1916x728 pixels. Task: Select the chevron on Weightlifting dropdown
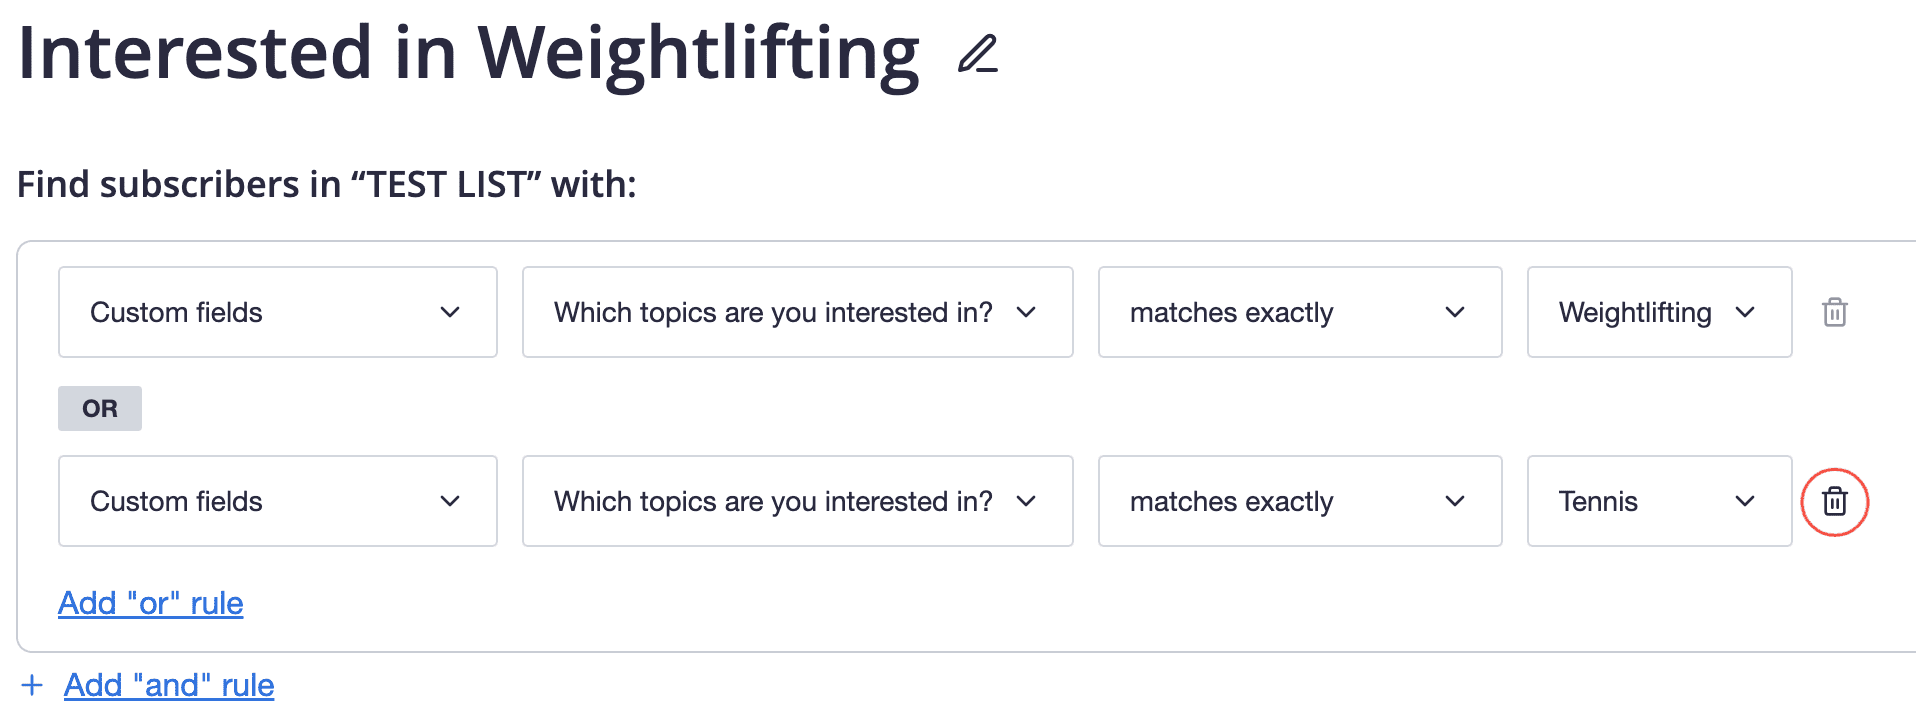[x=1747, y=312]
